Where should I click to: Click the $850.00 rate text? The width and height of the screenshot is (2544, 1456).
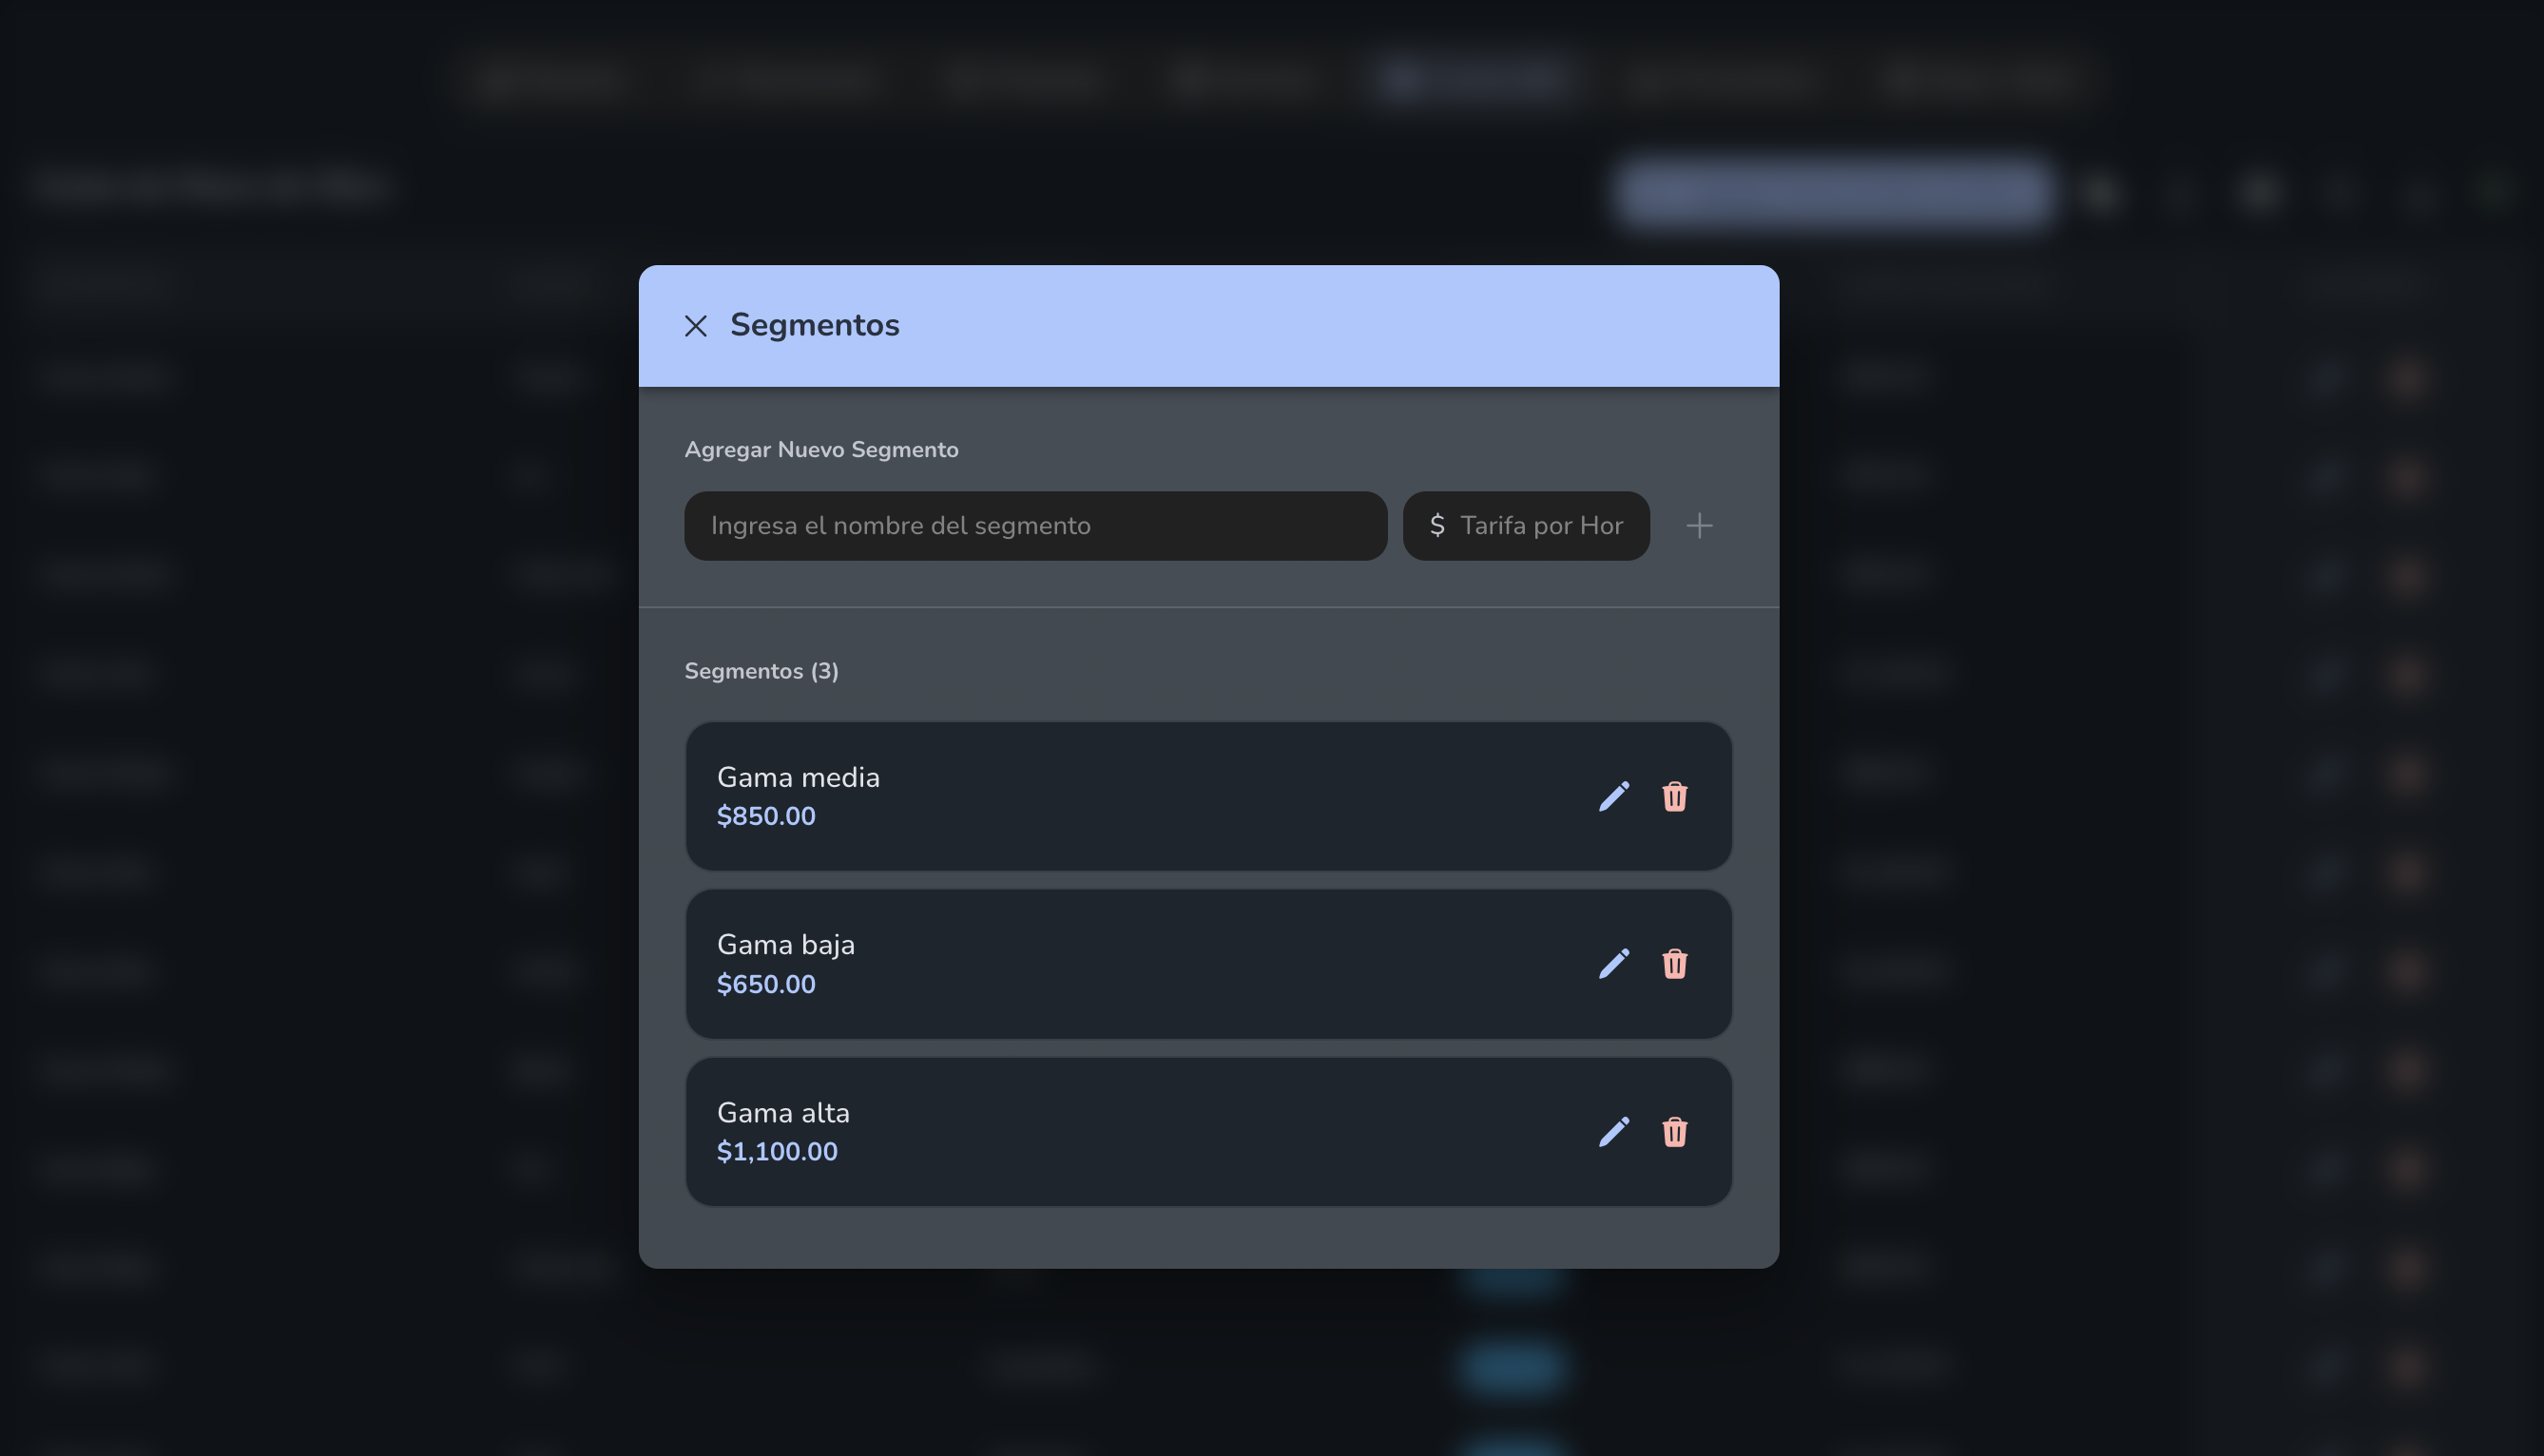(x=766, y=816)
